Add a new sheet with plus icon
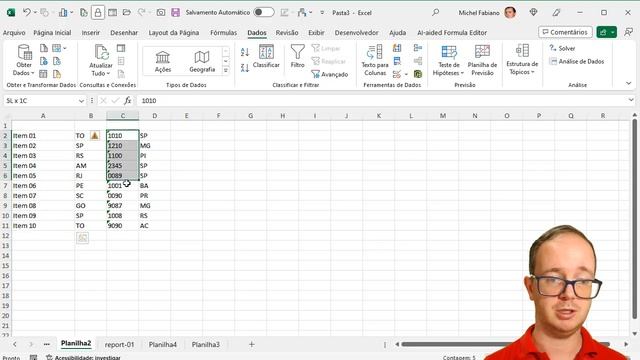This screenshot has height=360, width=640. click(251, 344)
